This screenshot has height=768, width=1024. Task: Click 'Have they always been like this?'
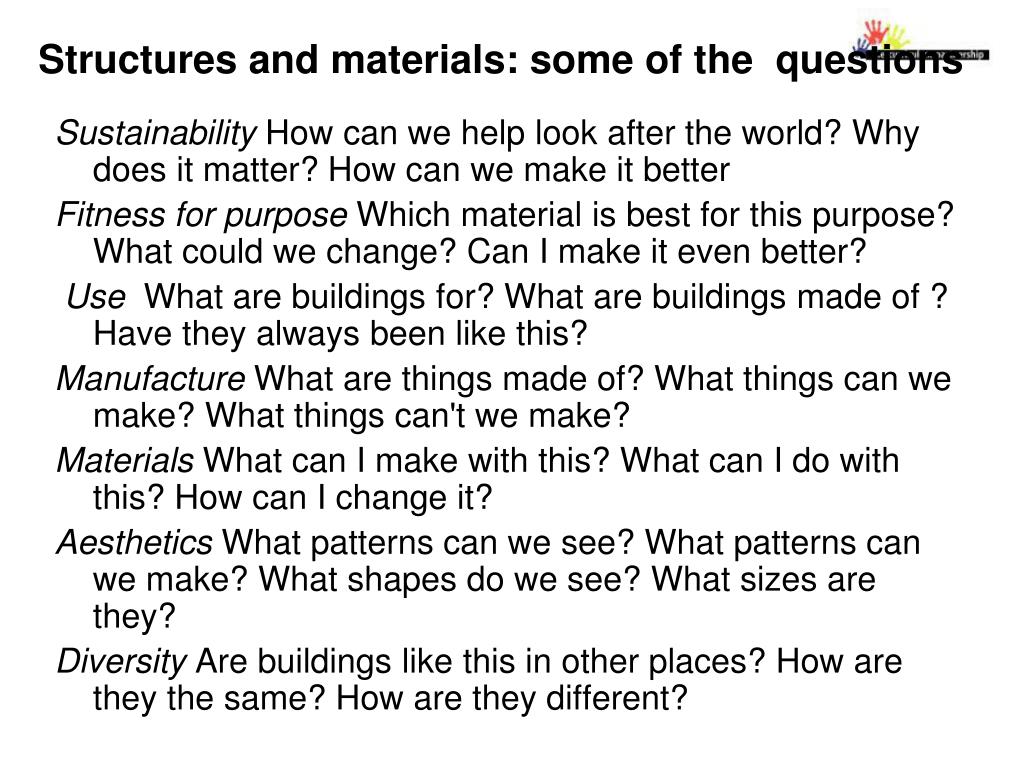340,334
